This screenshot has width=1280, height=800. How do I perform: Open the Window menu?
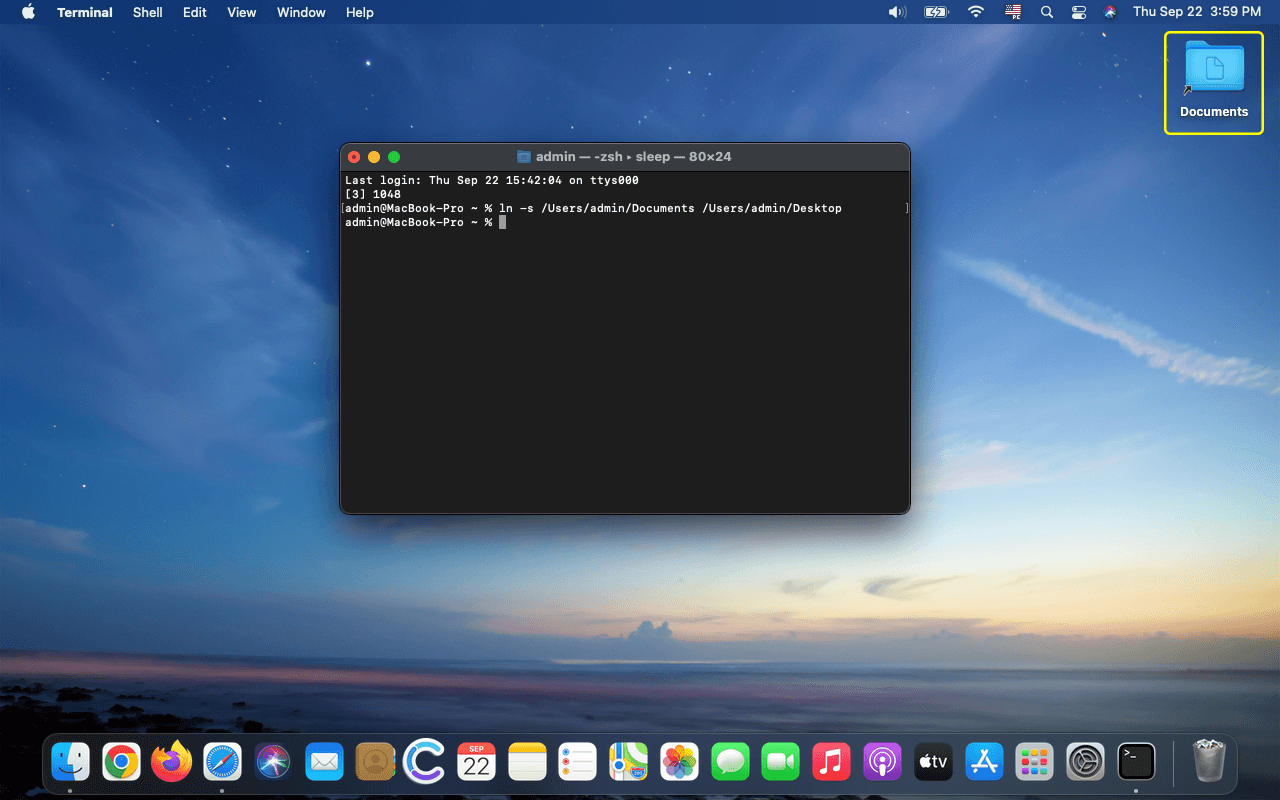pos(301,12)
